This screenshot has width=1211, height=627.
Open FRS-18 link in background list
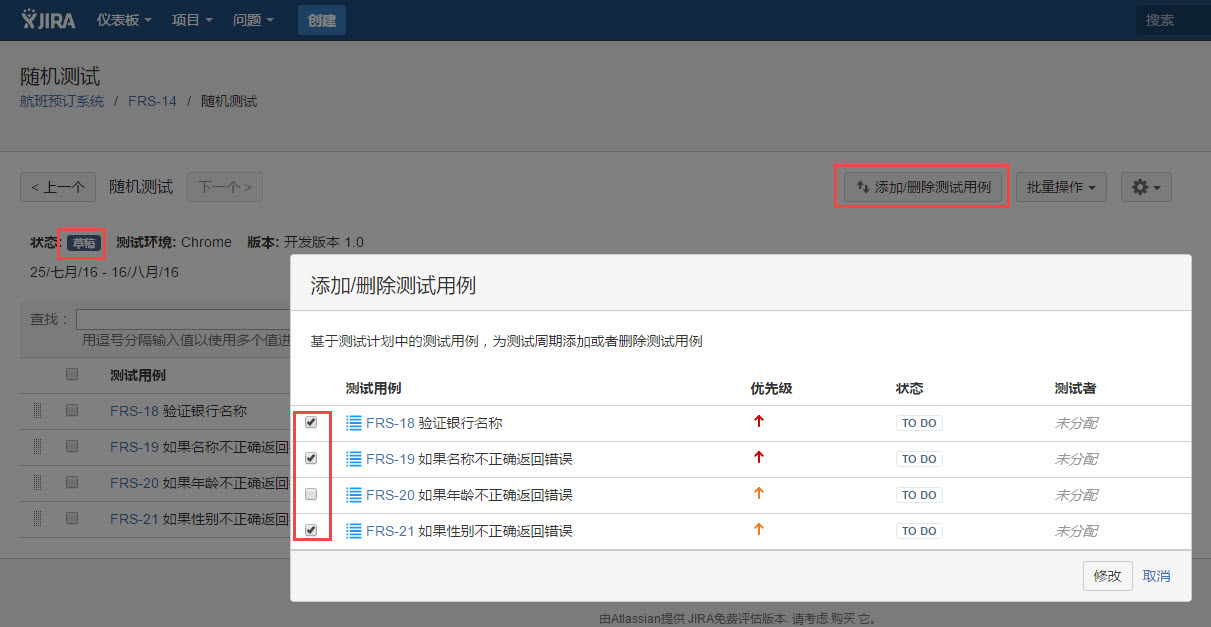(134, 411)
